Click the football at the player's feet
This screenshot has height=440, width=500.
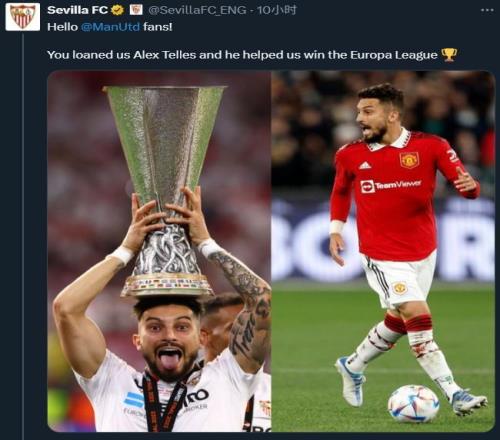click(x=413, y=404)
